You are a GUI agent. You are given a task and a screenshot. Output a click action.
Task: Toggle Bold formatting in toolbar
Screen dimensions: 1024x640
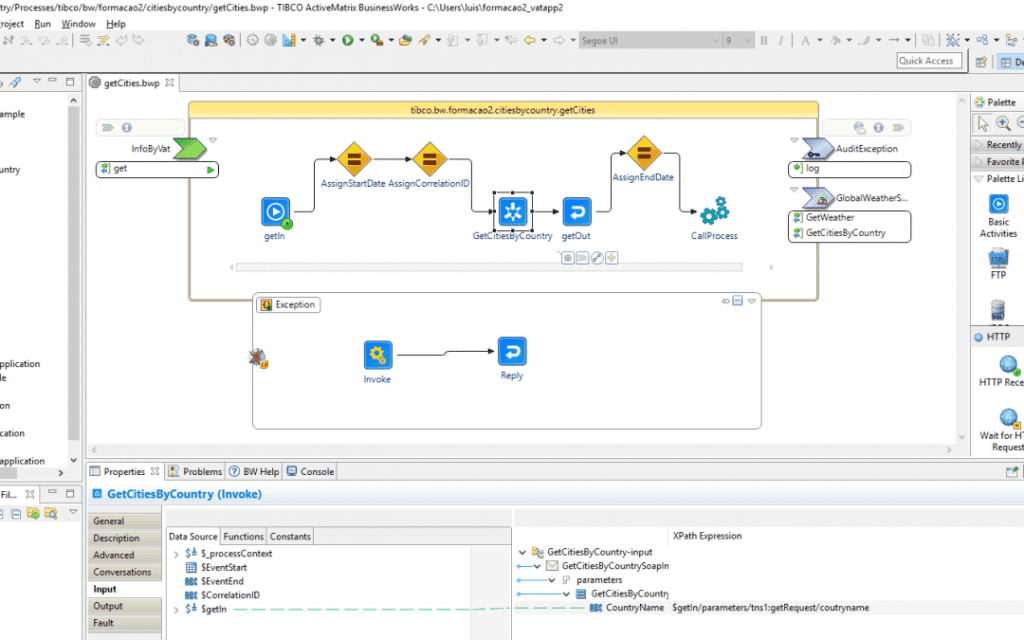tap(763, 40)
